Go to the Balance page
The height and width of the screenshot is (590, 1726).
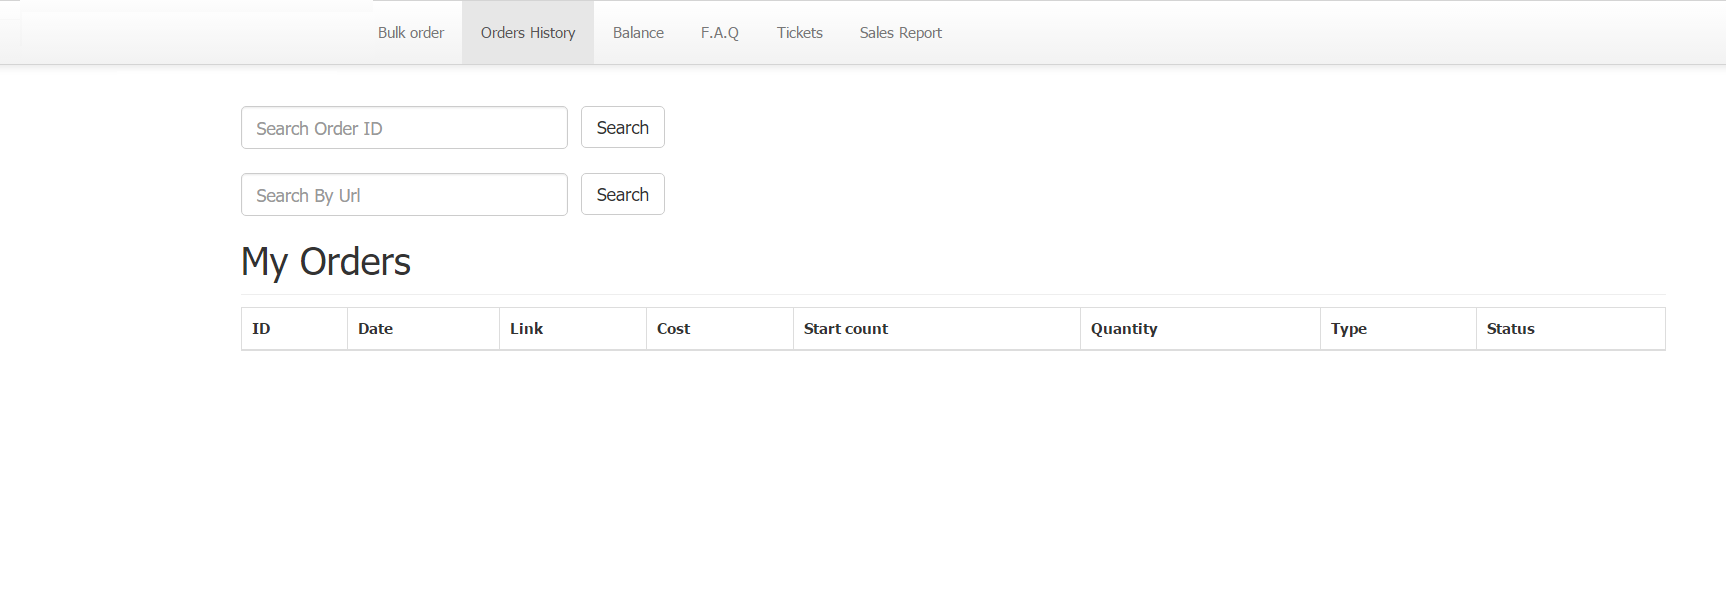pyautogui.click(x=638, y=33)
